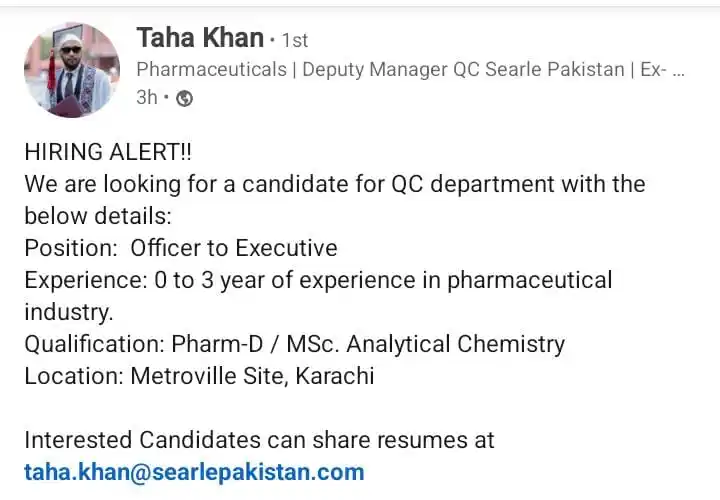Click the HIRING ALERT!! heading text
Screen dimensions: 720x500
(x=108, y=152)
